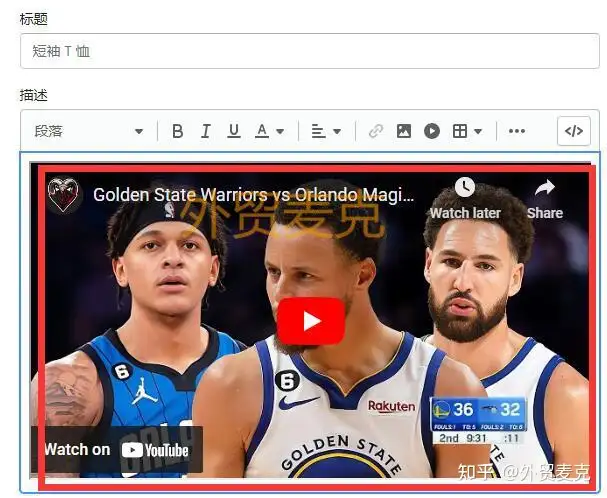
Task: Toggle italic formatting
Action: click(x=206, y=131)
